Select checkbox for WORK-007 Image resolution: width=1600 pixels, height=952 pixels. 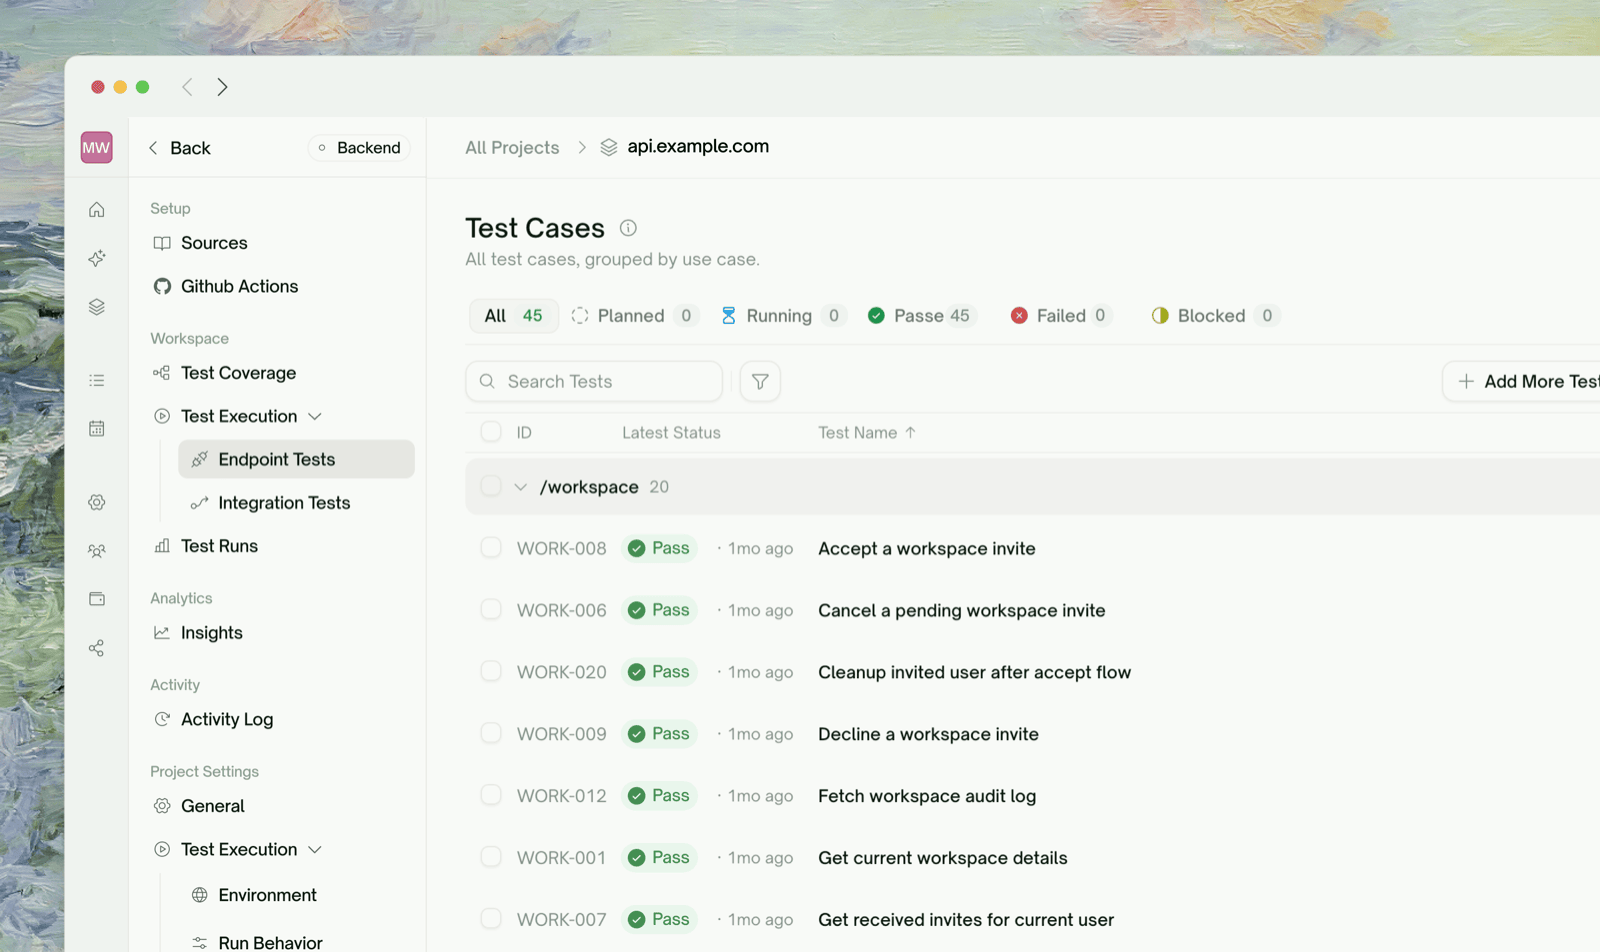(491, 918)
